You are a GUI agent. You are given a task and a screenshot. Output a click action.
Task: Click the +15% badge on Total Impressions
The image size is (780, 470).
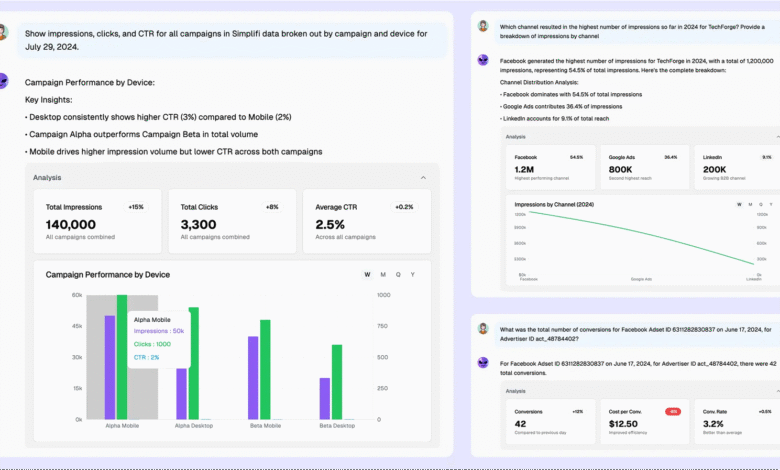(x=136, y=207)
